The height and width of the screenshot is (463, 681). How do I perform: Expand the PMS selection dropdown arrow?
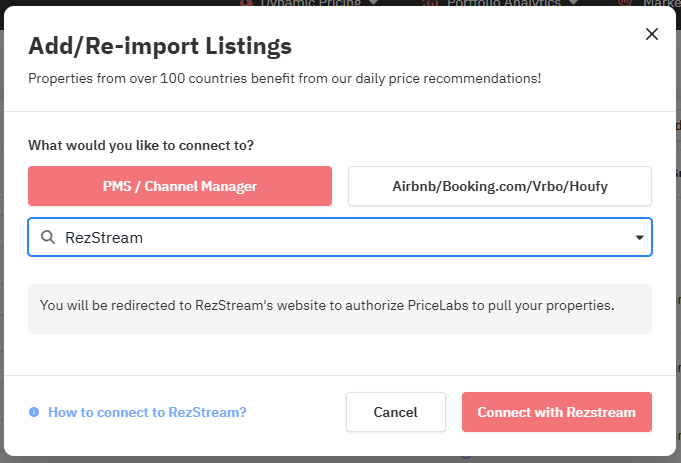point(639,238)
